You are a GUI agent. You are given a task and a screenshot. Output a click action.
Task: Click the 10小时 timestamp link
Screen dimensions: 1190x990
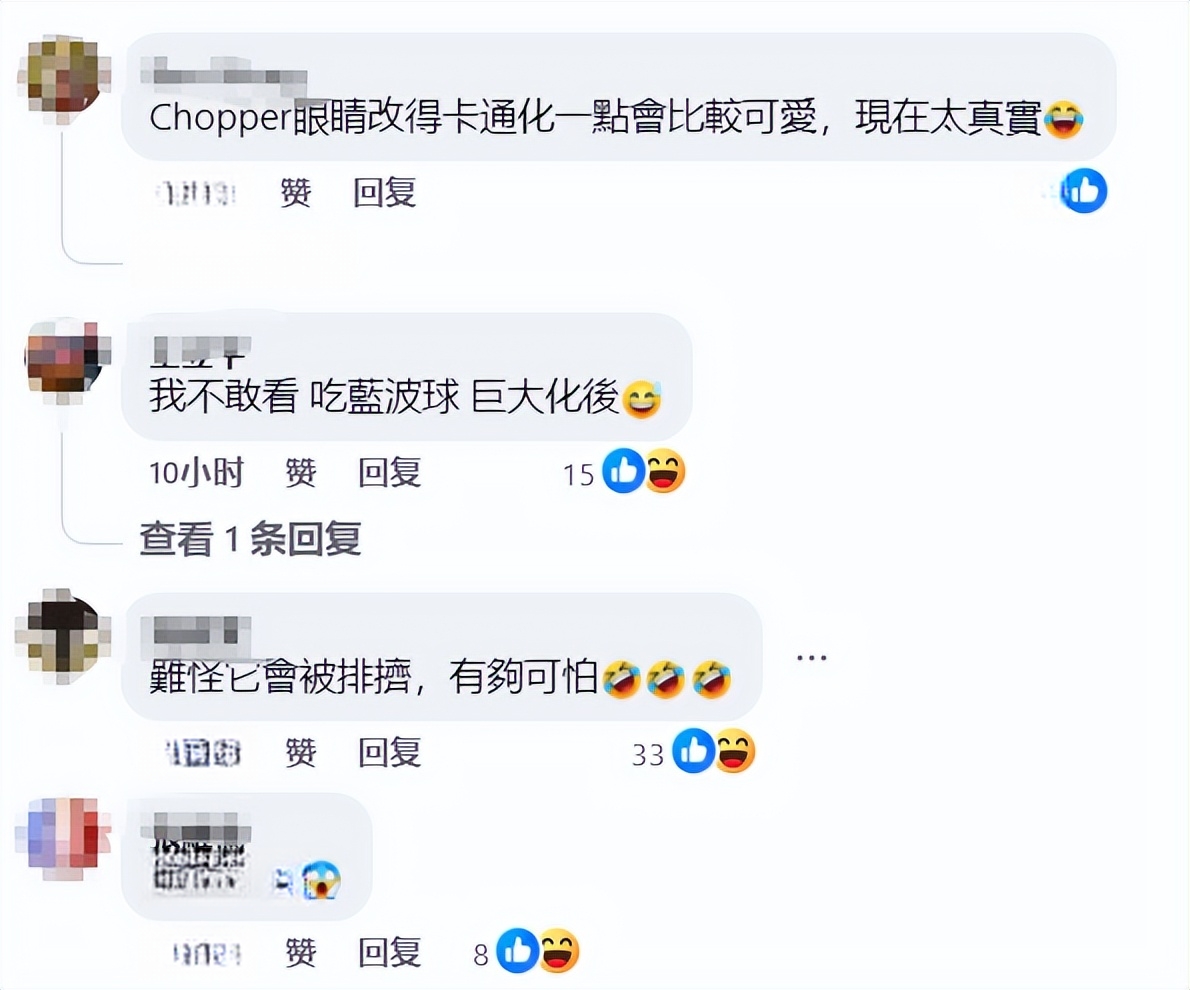click(197, 473)
